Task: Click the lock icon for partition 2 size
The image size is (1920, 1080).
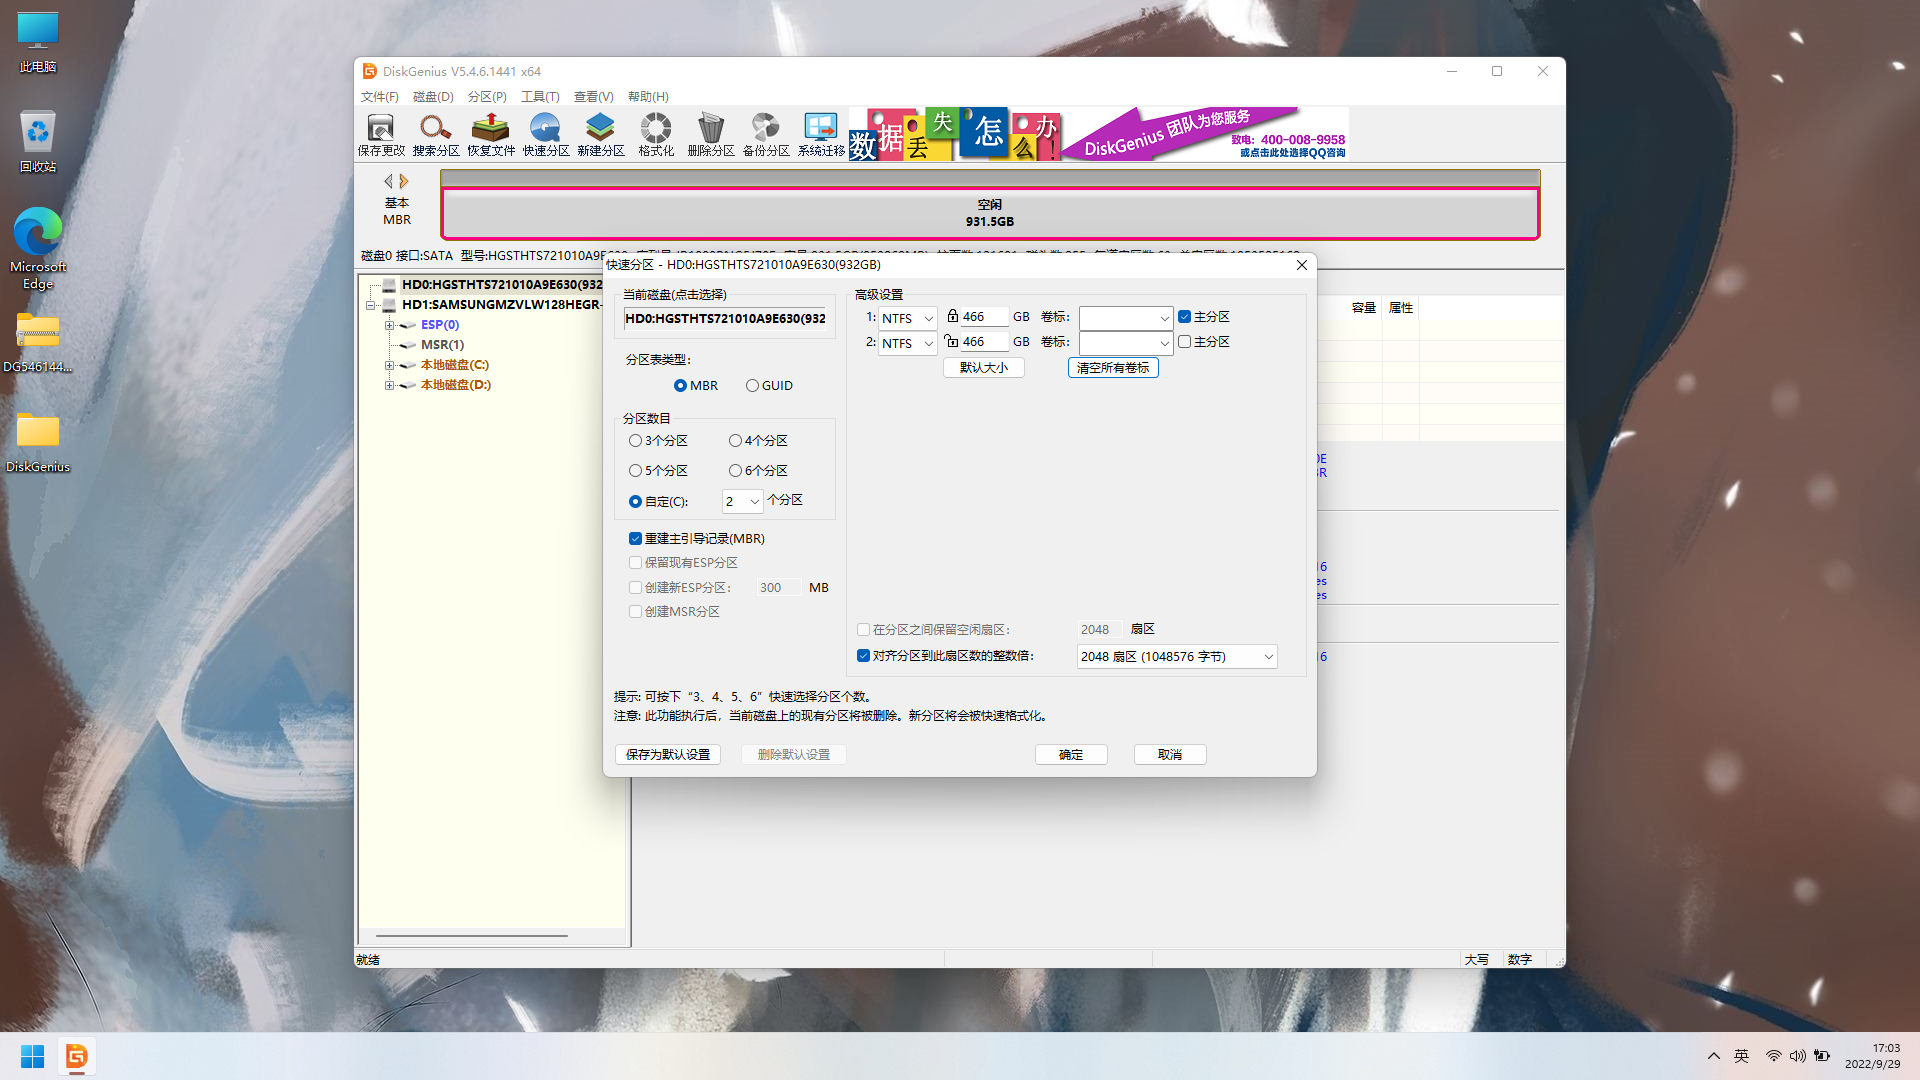Action: (952, 341)
